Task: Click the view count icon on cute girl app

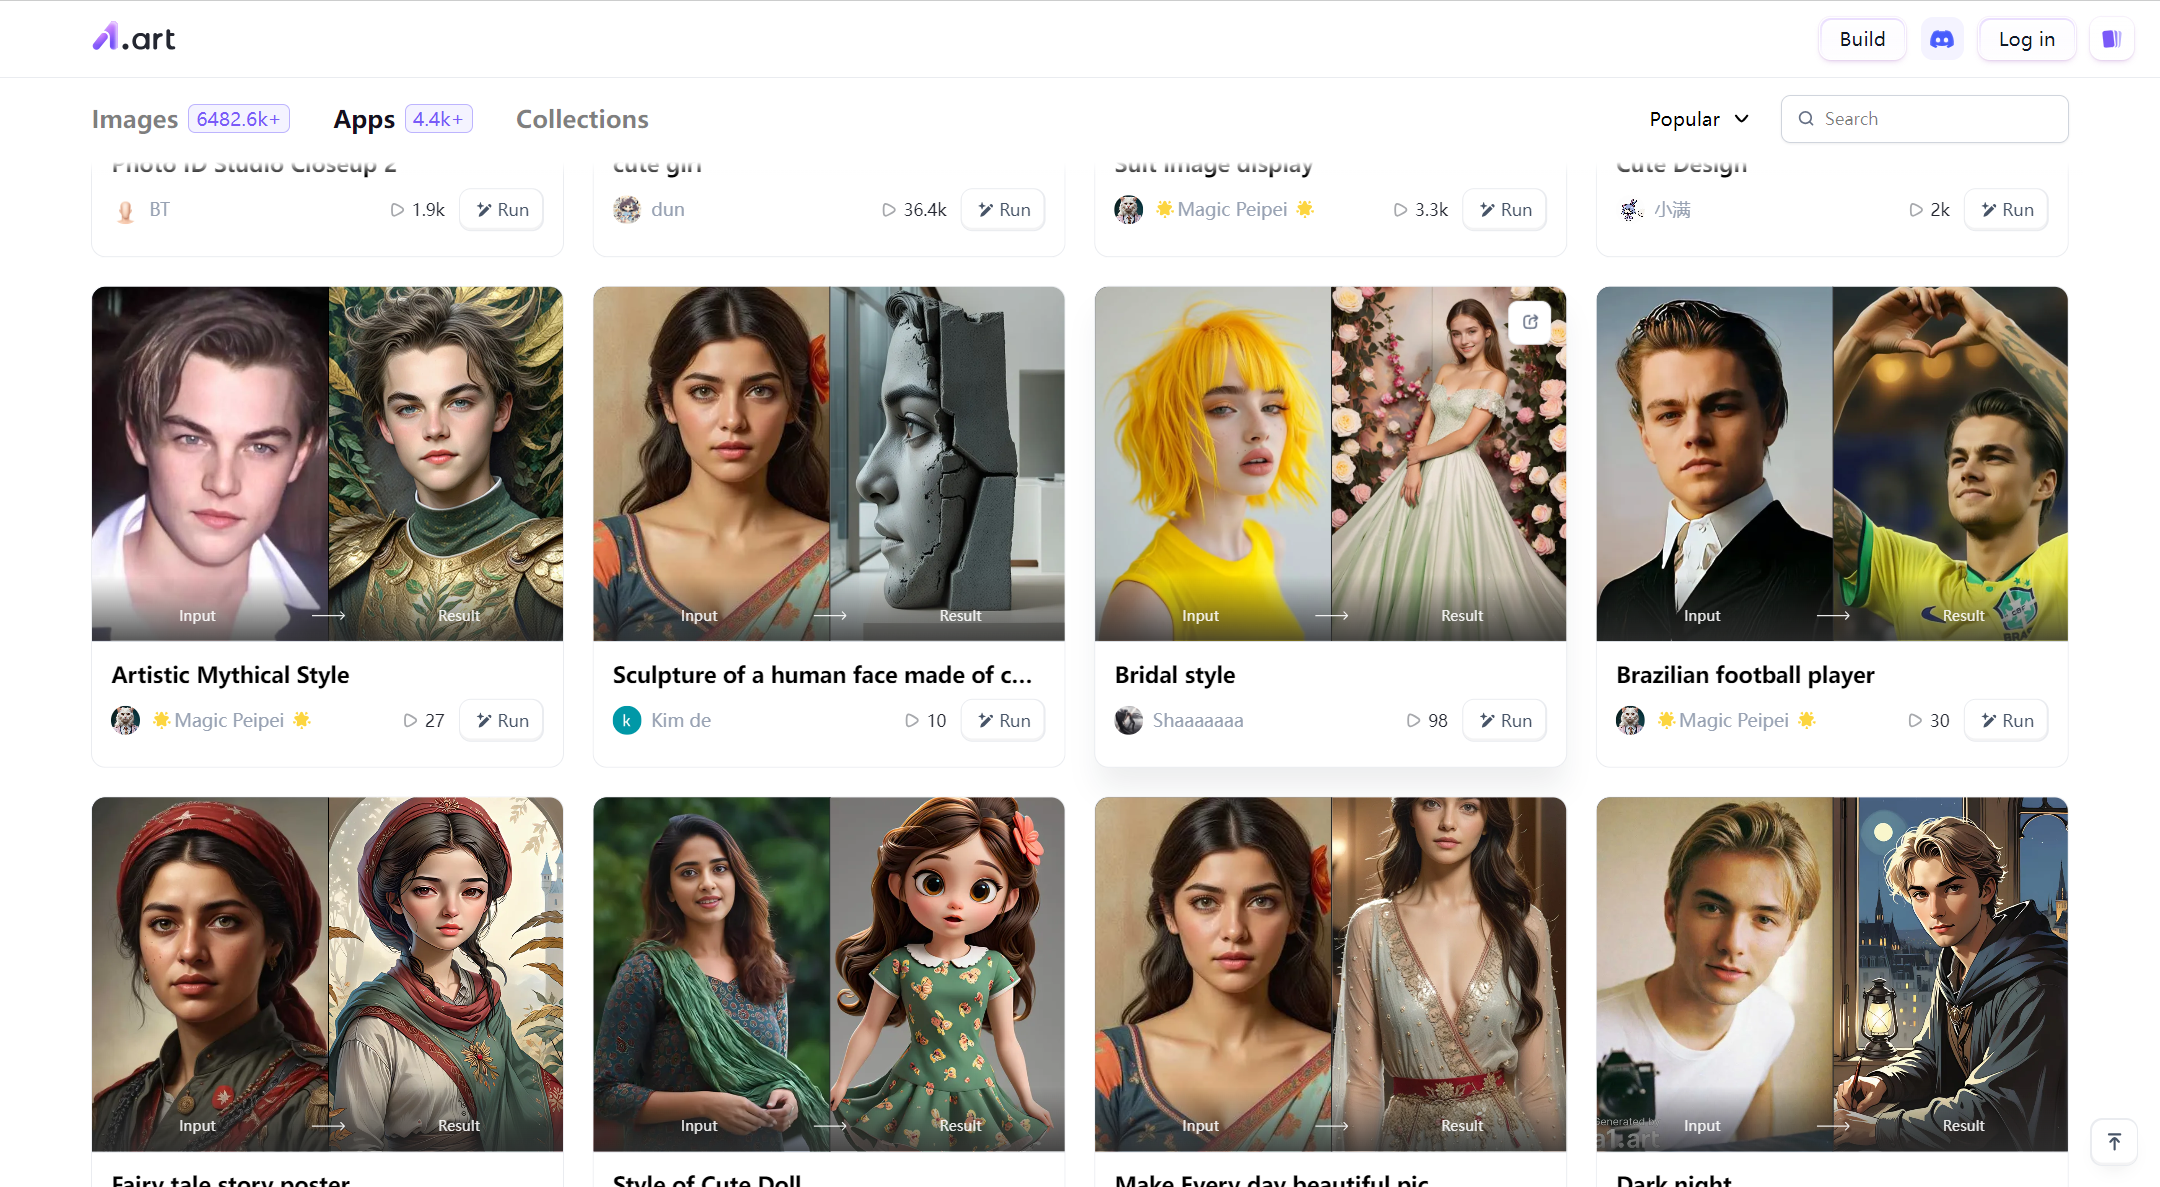Action: click(889, 209)
